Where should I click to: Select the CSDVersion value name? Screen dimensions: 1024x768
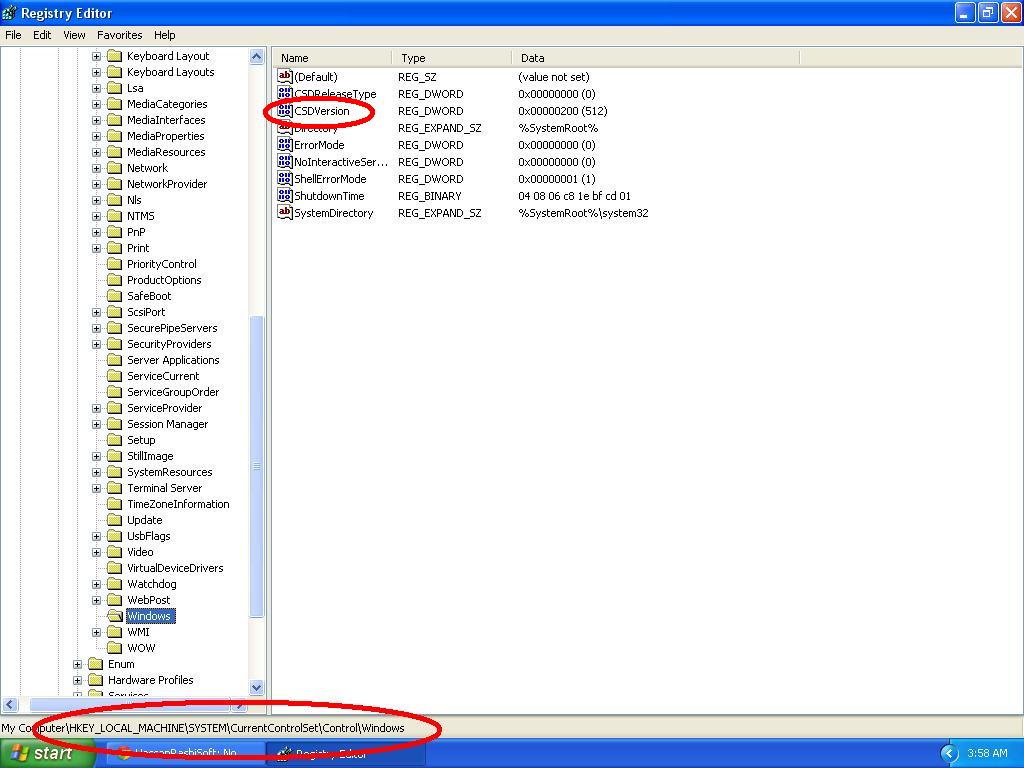pyautogui.click(x=322, y=111)
